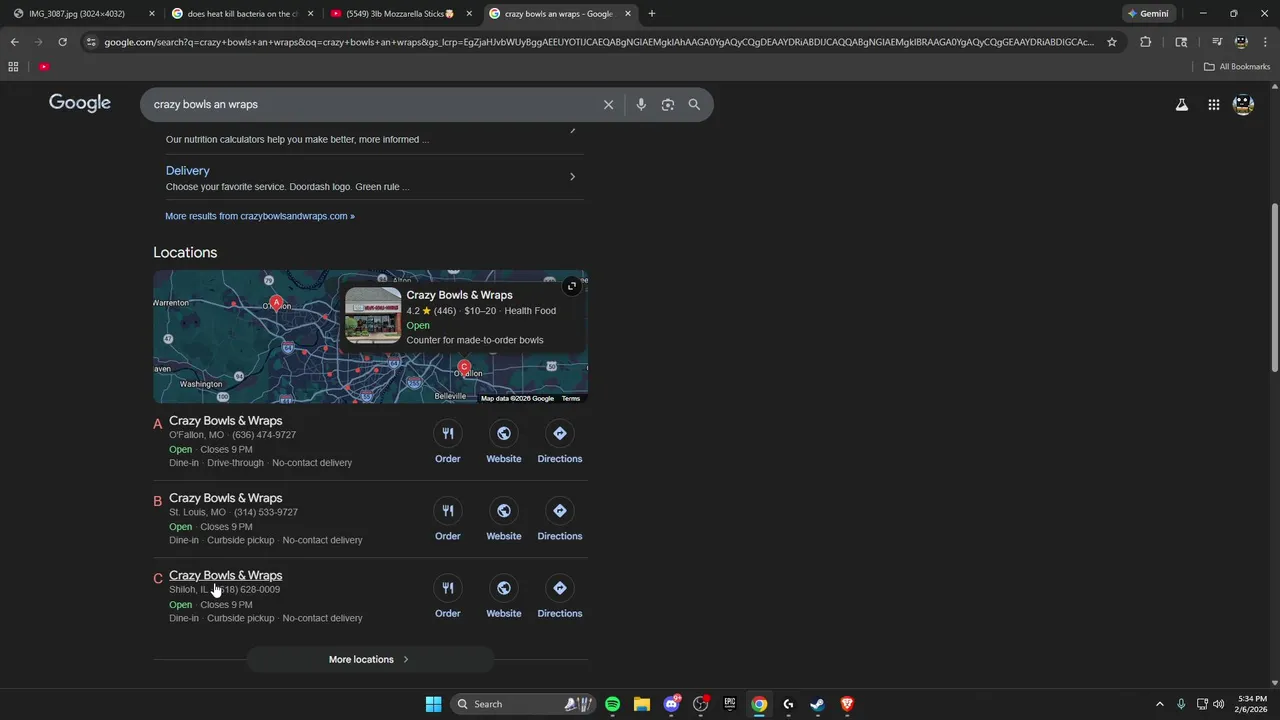Viewport: 1280px width, 720px height.
Task: Open the Google account avatar on page
Action: click(x=1244, y=104)
